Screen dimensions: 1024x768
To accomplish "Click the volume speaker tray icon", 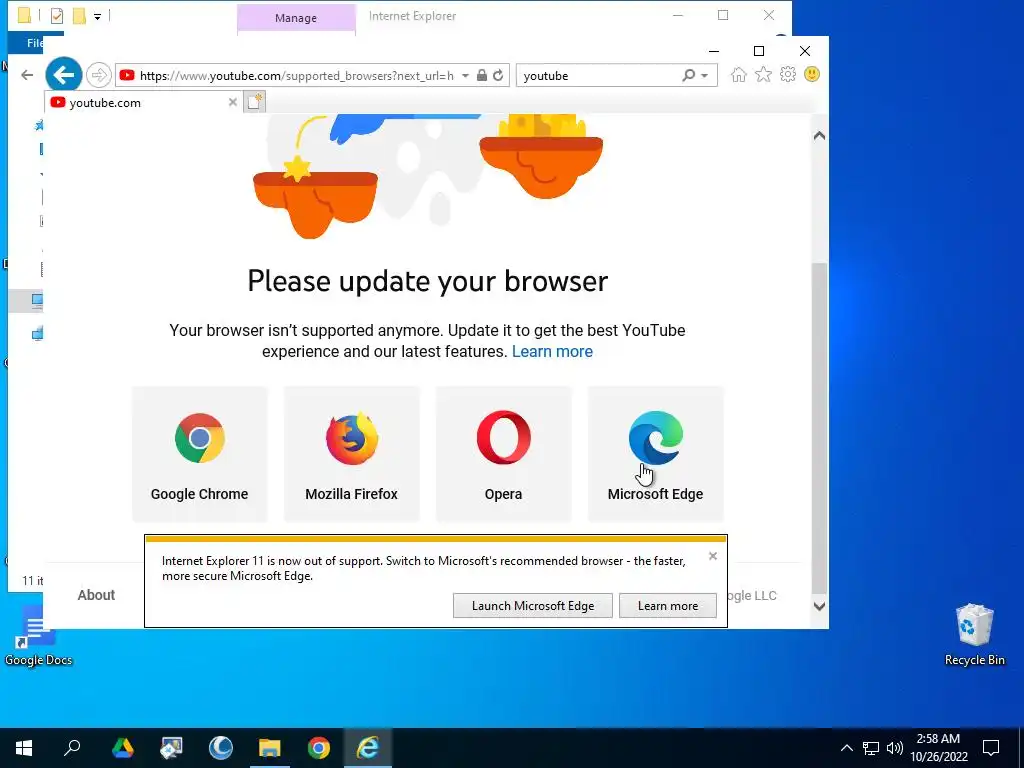I will tap(895, 748).
